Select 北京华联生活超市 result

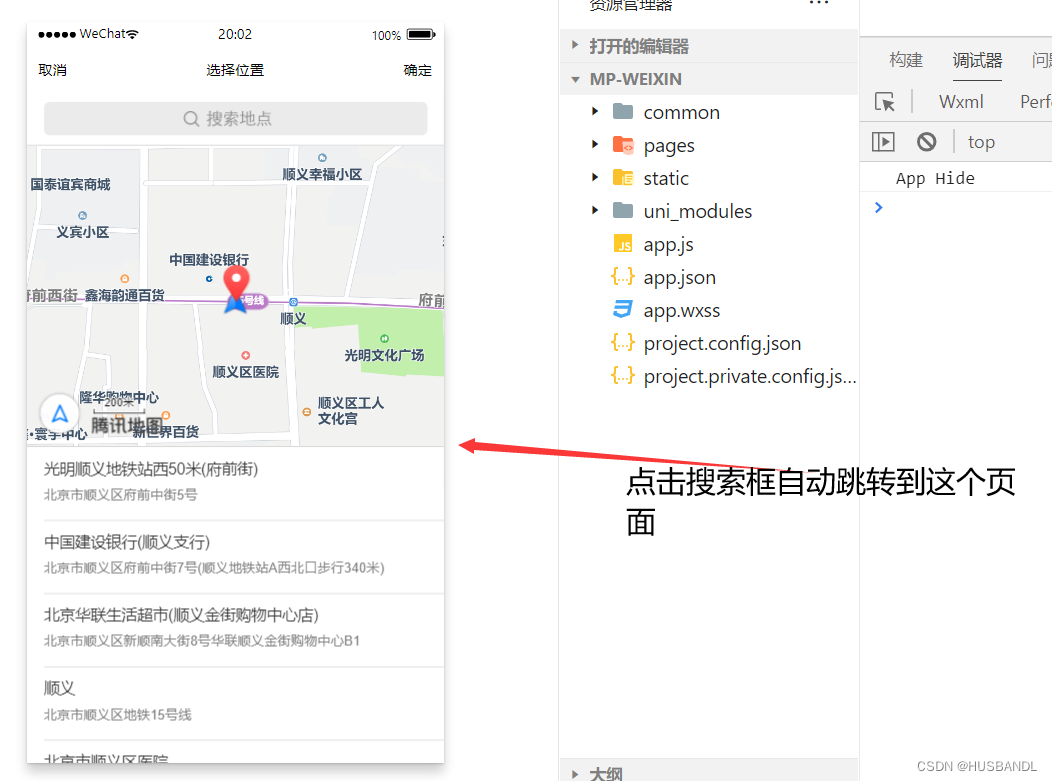click(235, 628)
